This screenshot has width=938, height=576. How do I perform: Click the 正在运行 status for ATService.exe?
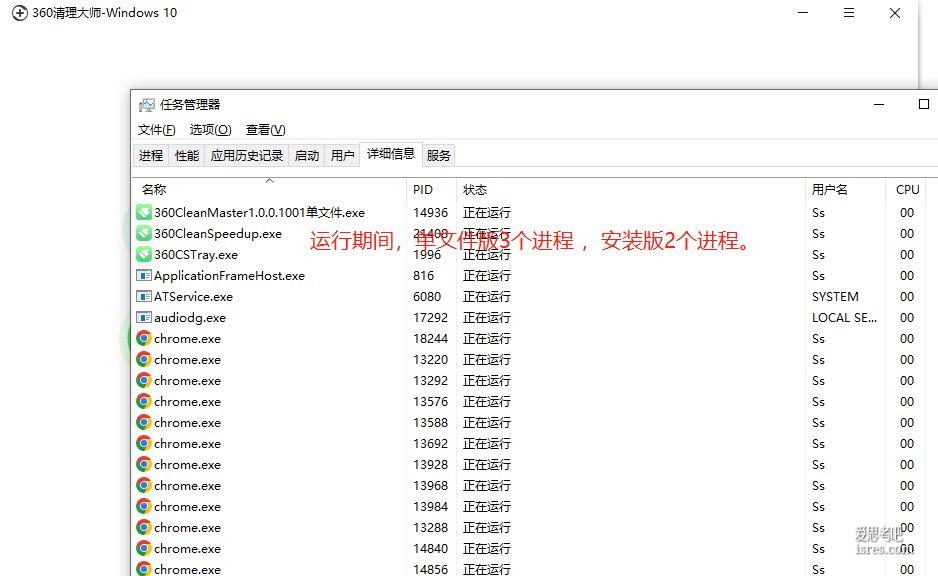coord(487,297)
